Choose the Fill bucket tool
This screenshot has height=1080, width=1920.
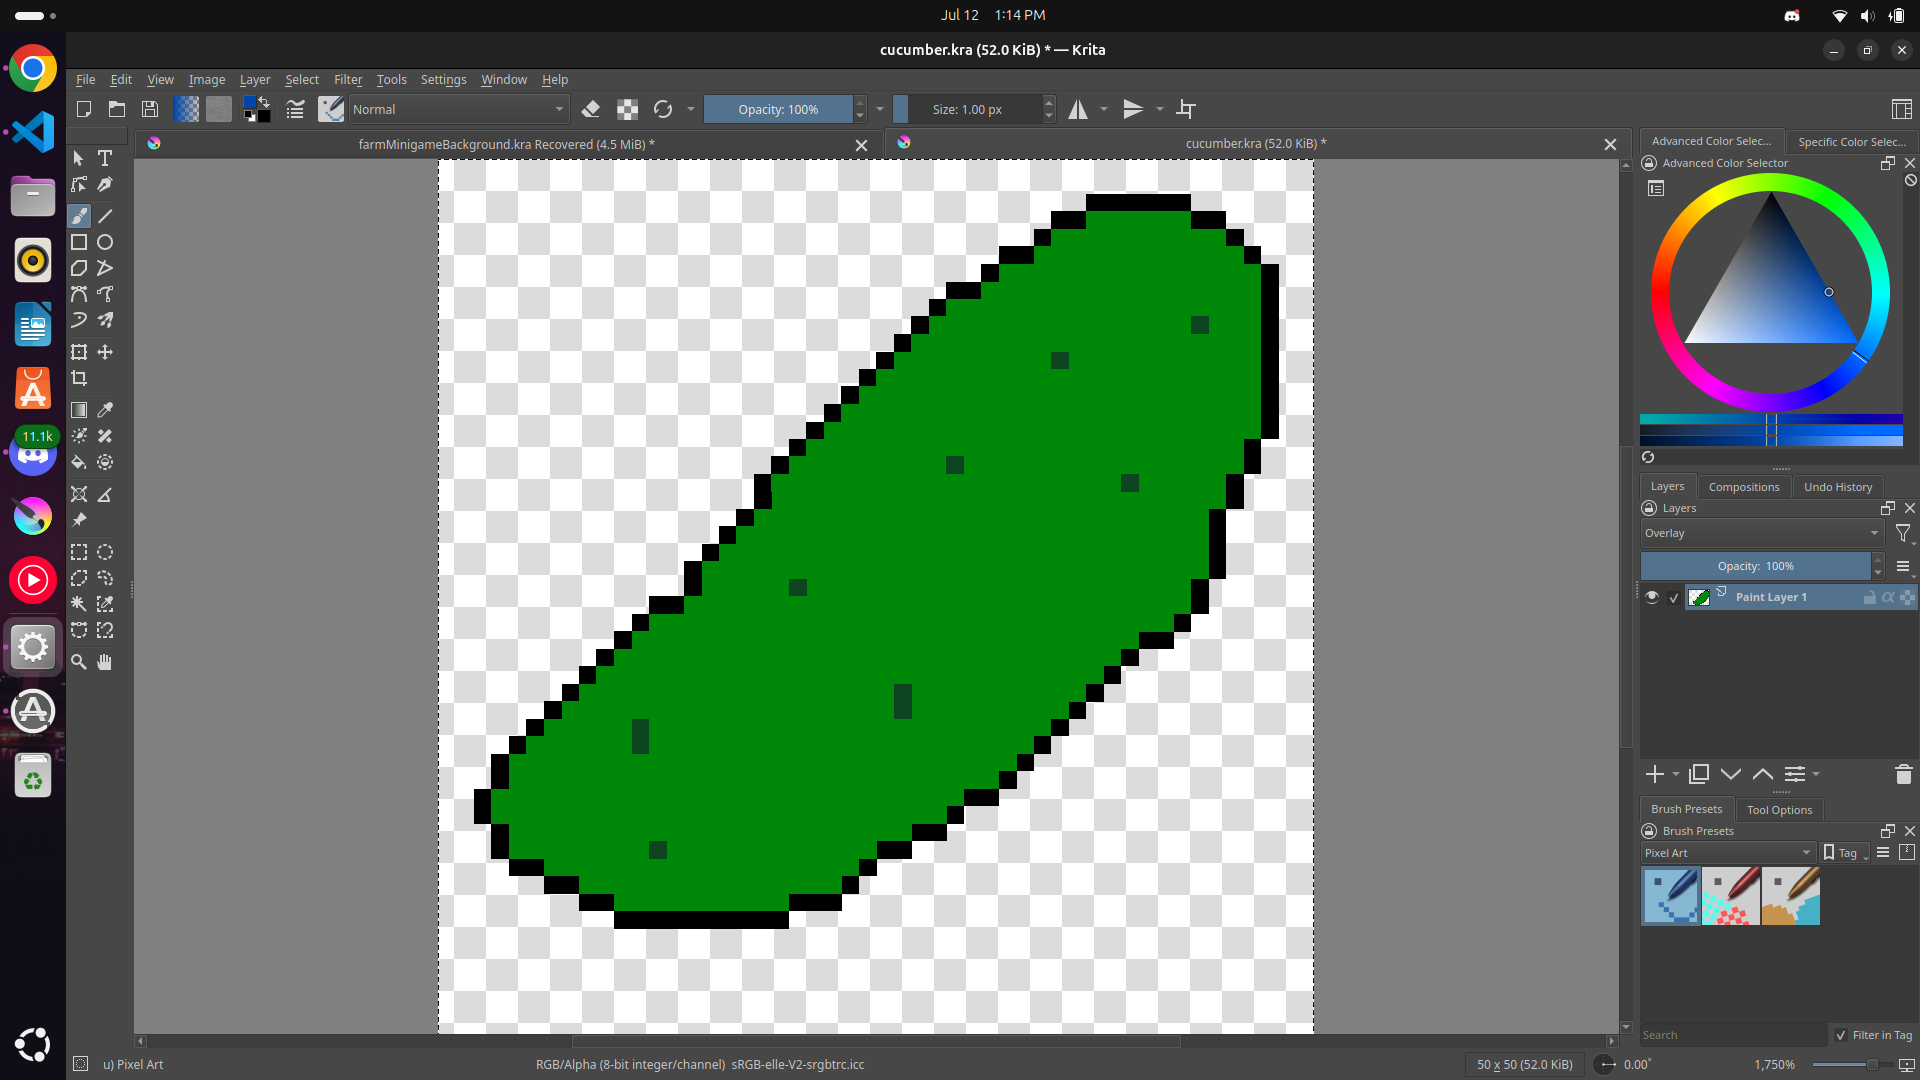79,462
